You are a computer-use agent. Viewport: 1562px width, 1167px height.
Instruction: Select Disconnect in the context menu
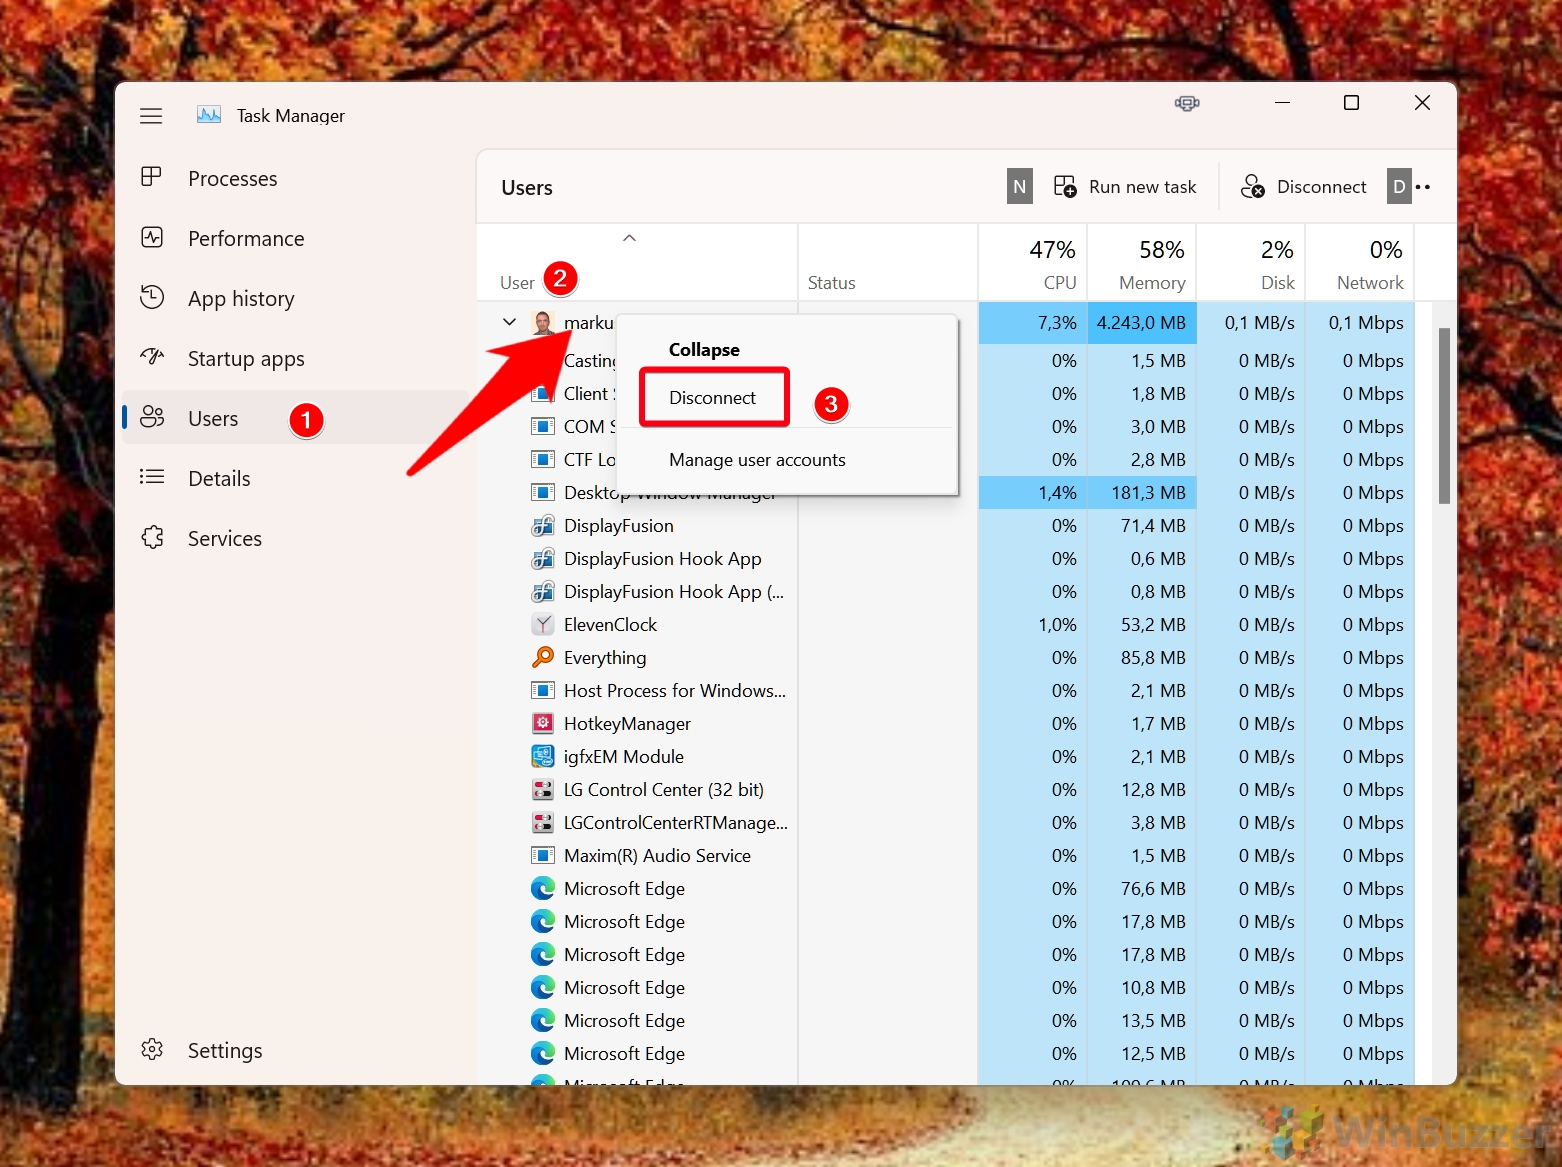click(x=713, y=398)
